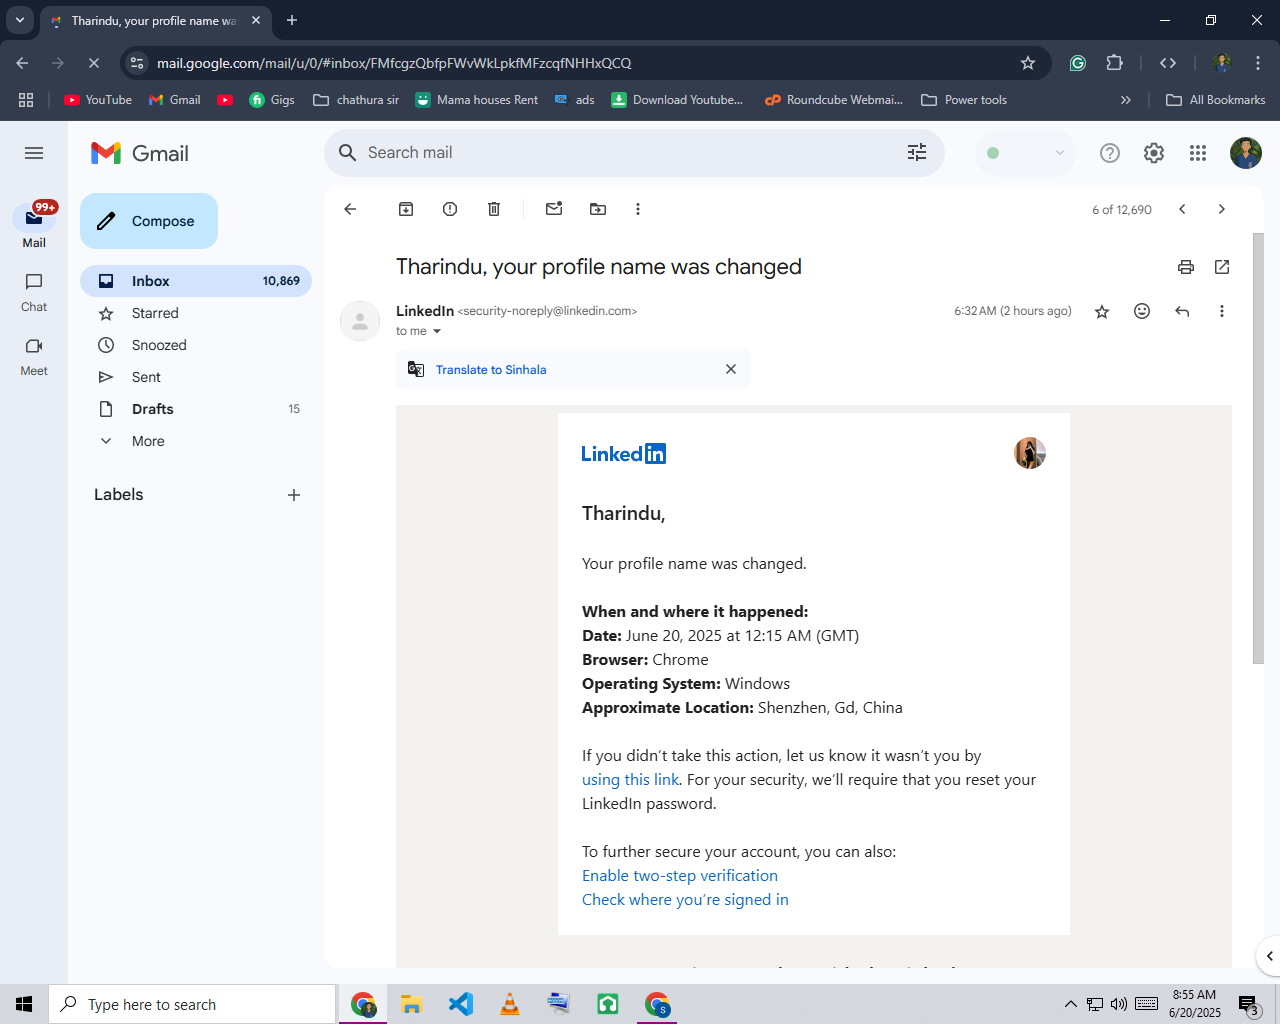Open more actions menu in email toolbar
This screenshot has height=1024, width=1280.
click(x=638, y=209)
